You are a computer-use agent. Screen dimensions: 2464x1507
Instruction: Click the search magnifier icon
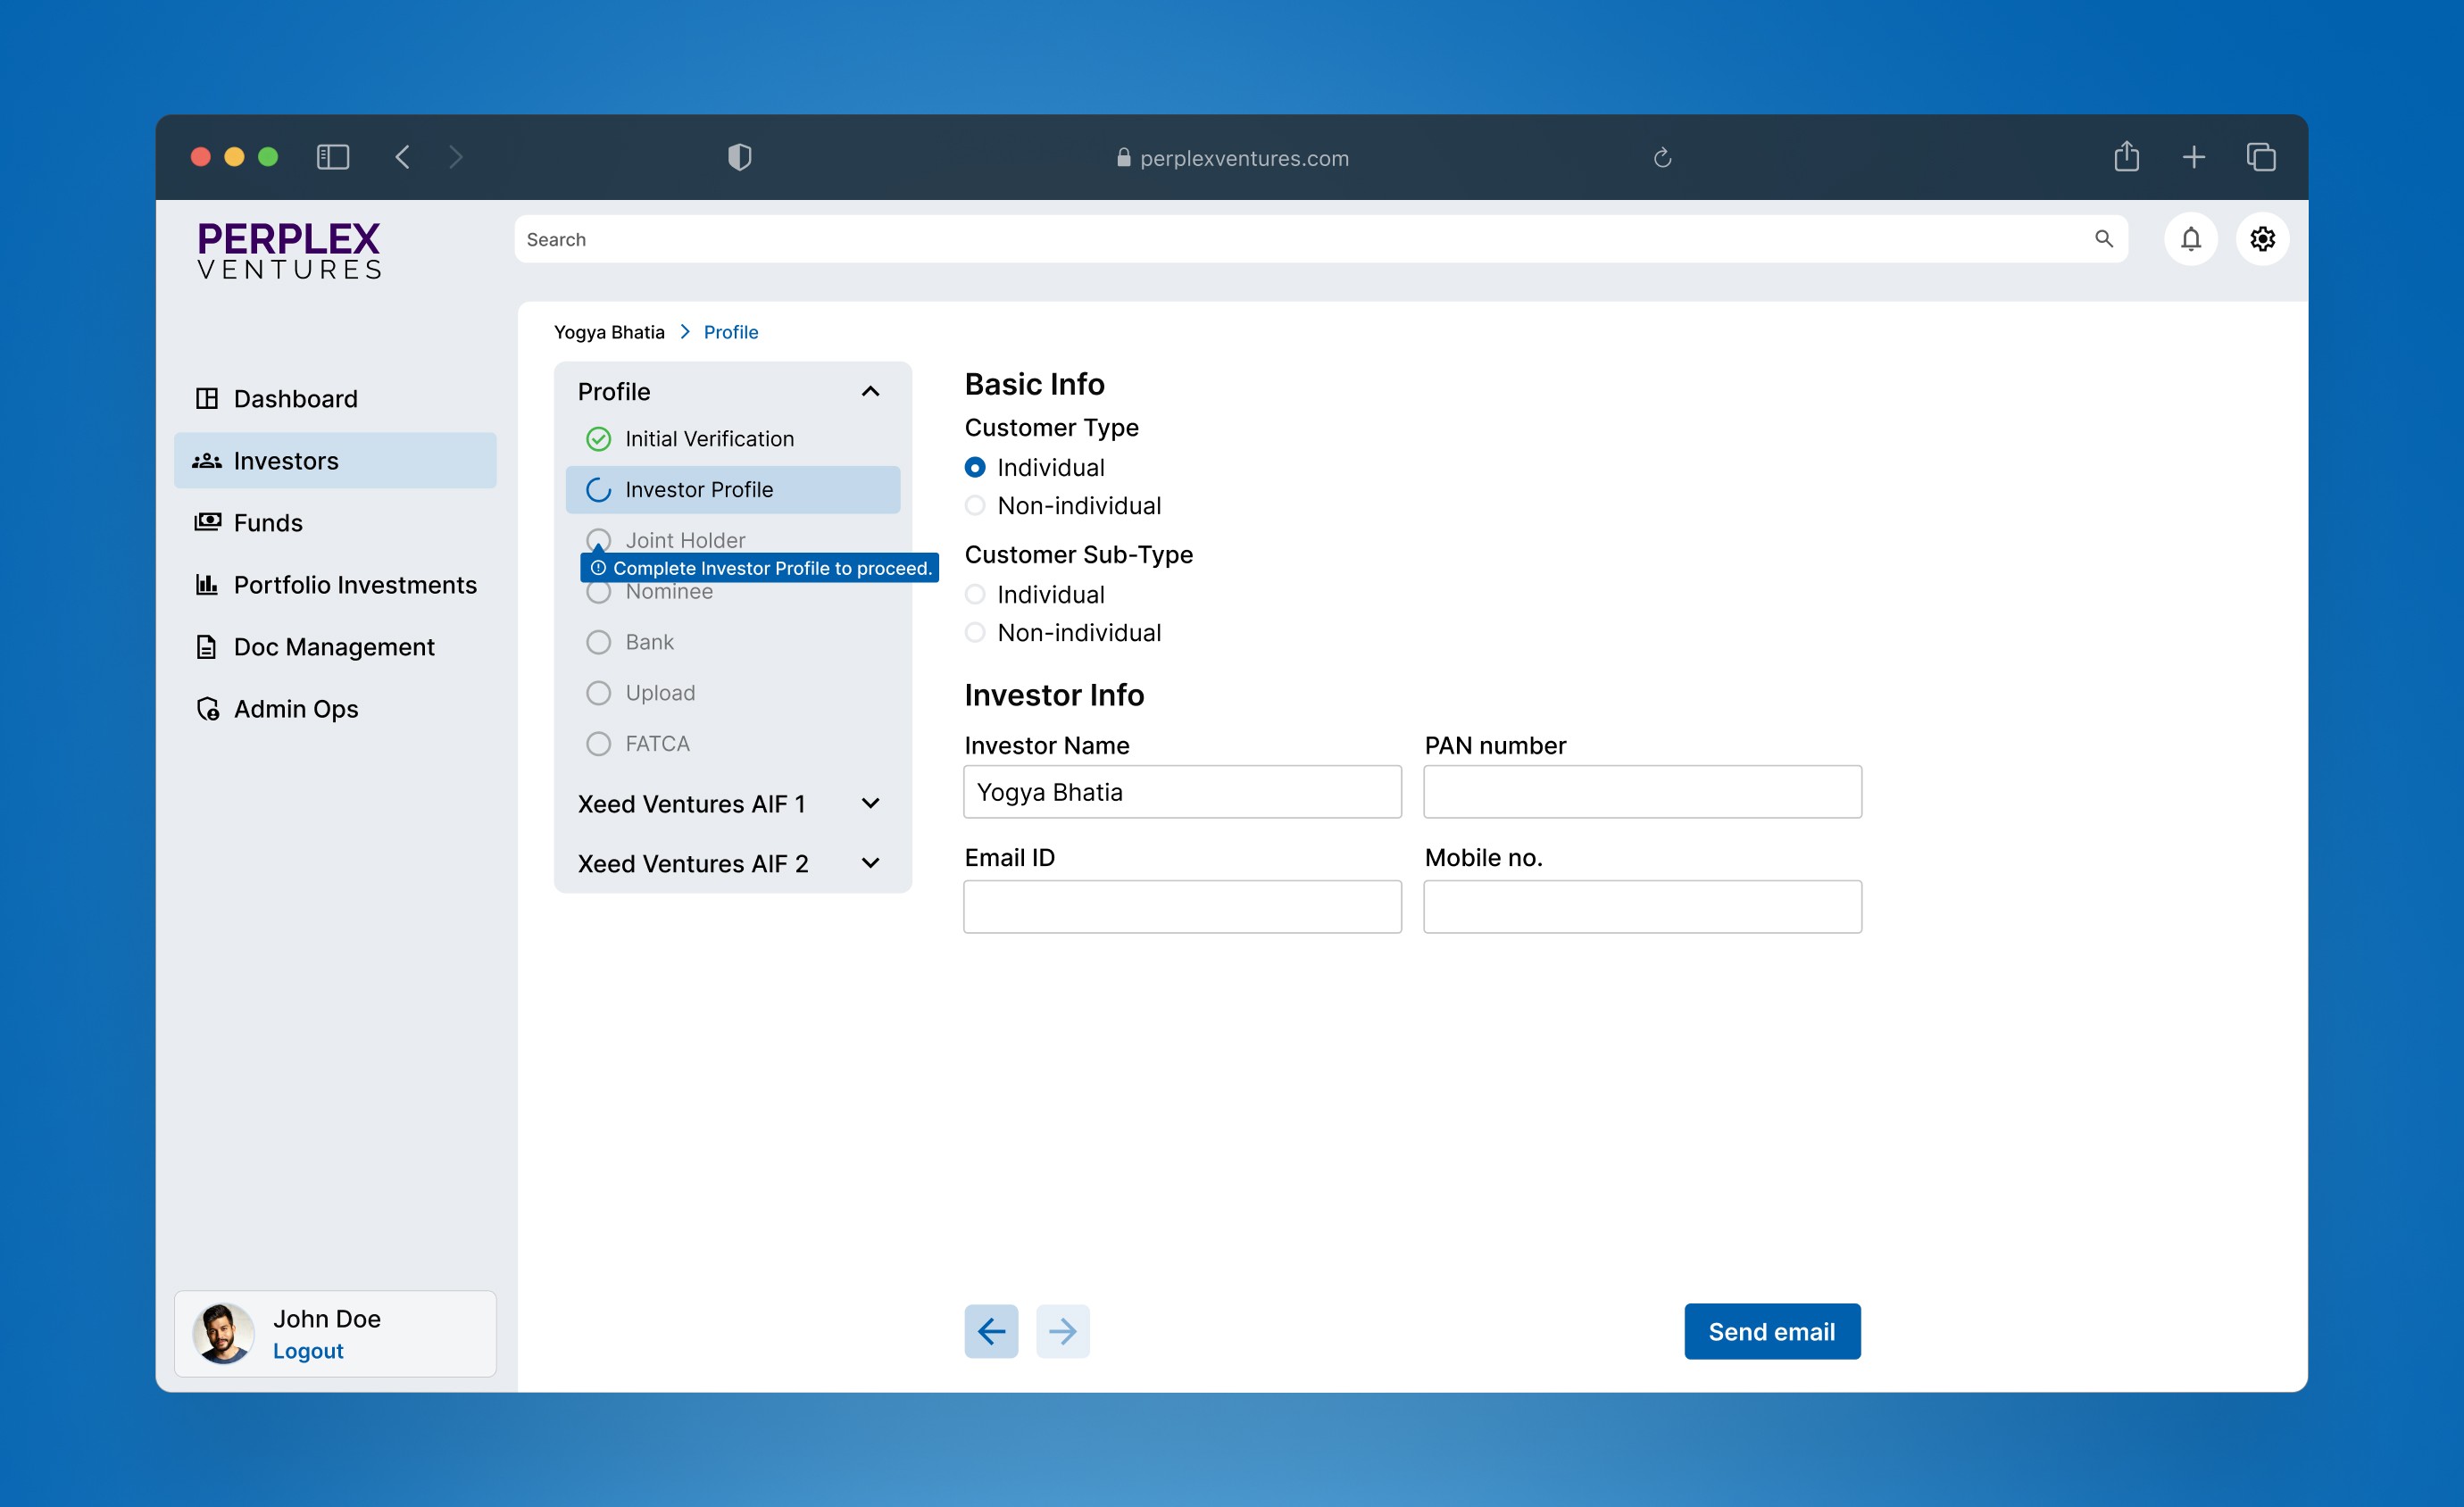click(2103, 239)
